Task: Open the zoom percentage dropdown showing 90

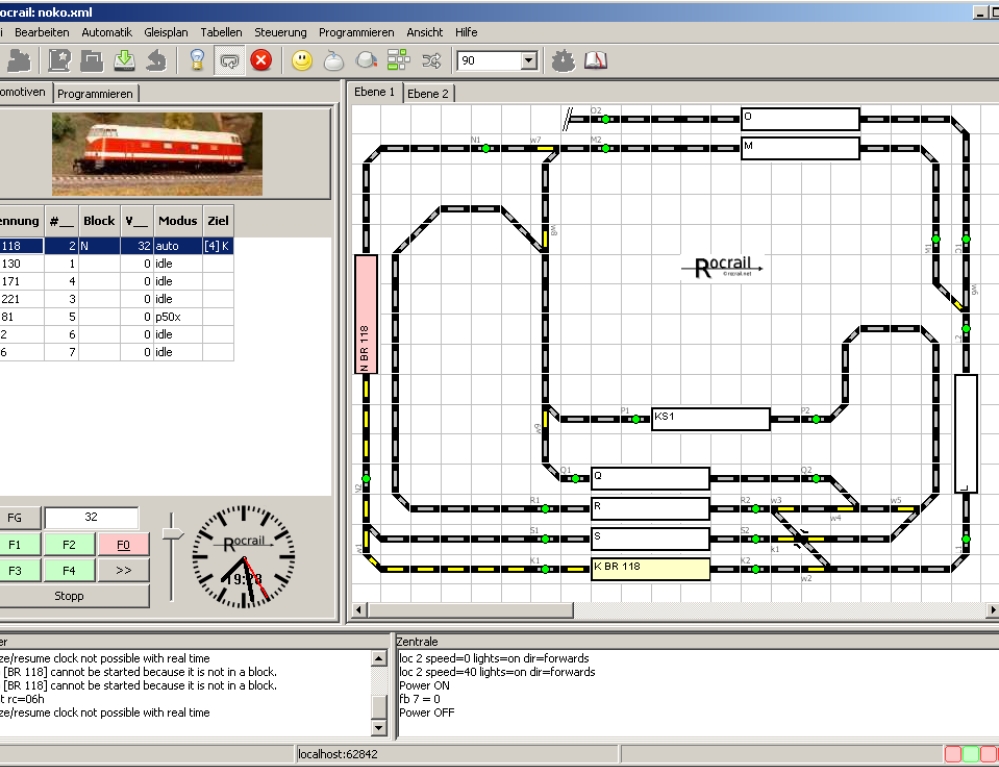Action: tap(529, 61)
